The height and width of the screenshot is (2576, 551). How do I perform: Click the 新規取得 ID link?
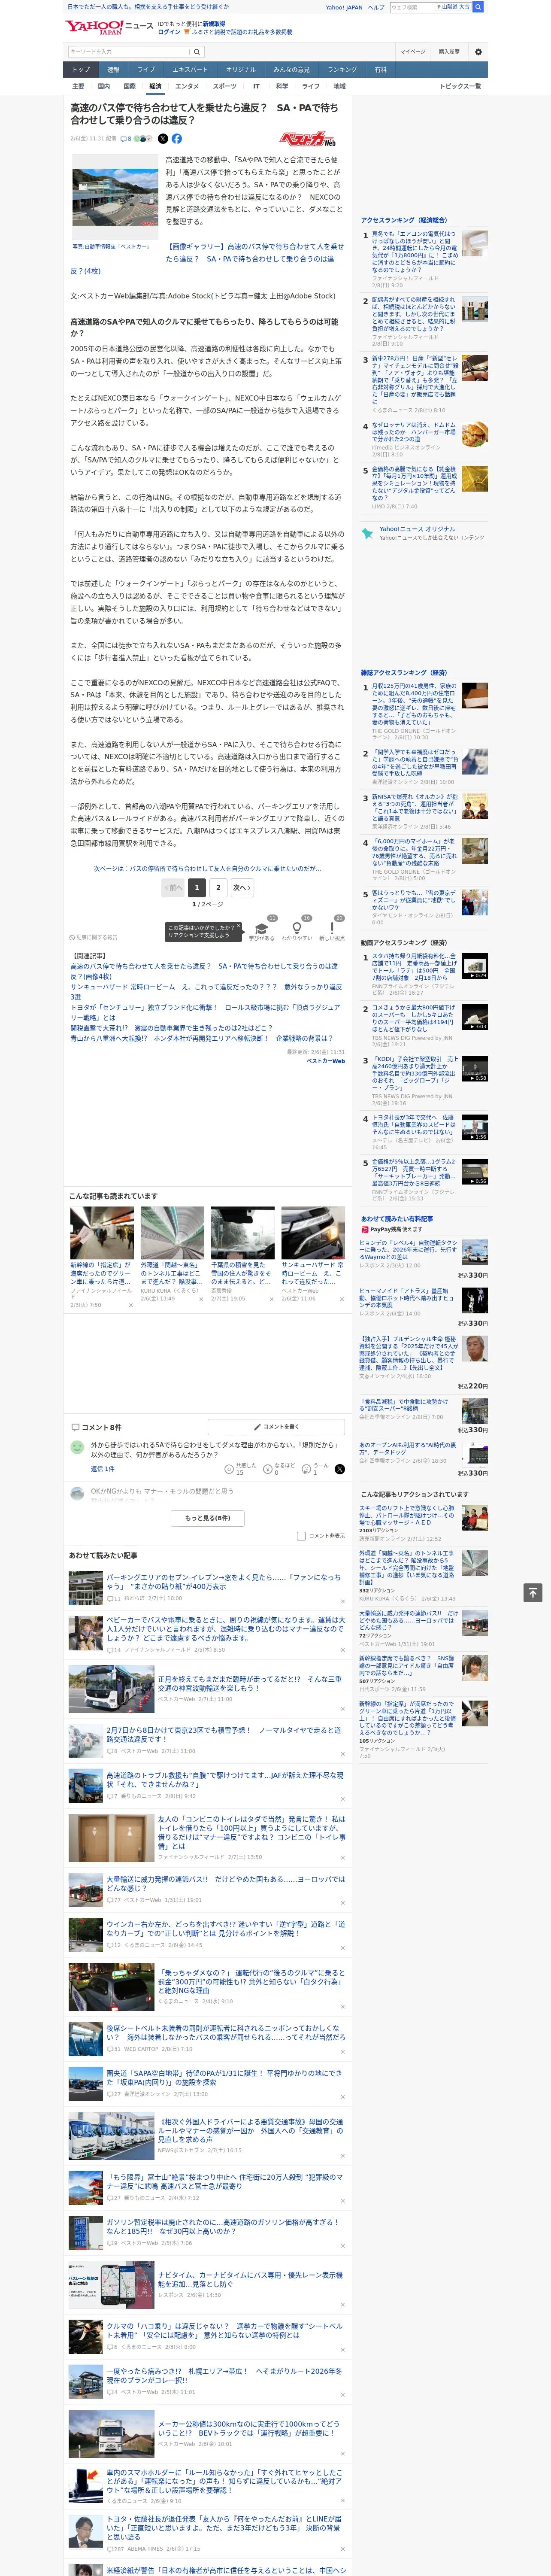pyautogui.click(x=214, y=24)
